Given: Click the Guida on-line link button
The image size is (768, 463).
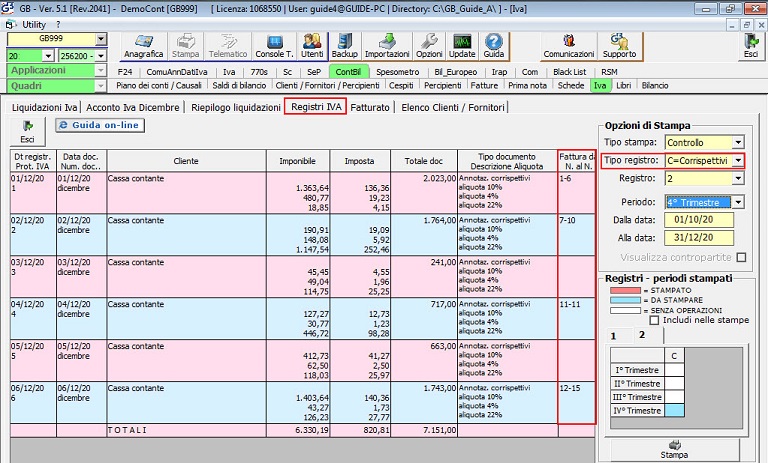Looking at the screenshot, I should coord(100,125).
